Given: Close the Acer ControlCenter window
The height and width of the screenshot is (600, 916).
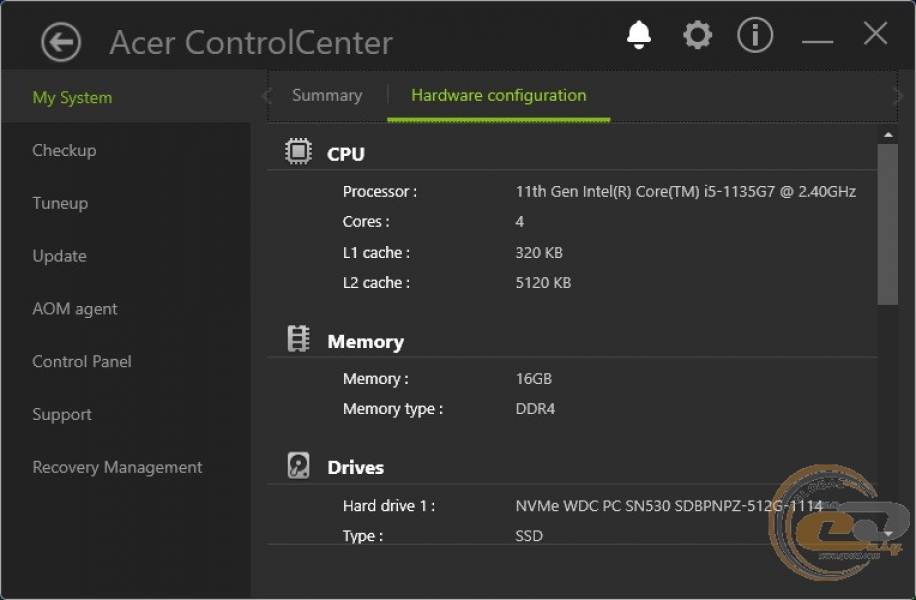Looking at the screenshot, I should pyautogui.click(x=875, y=33).
